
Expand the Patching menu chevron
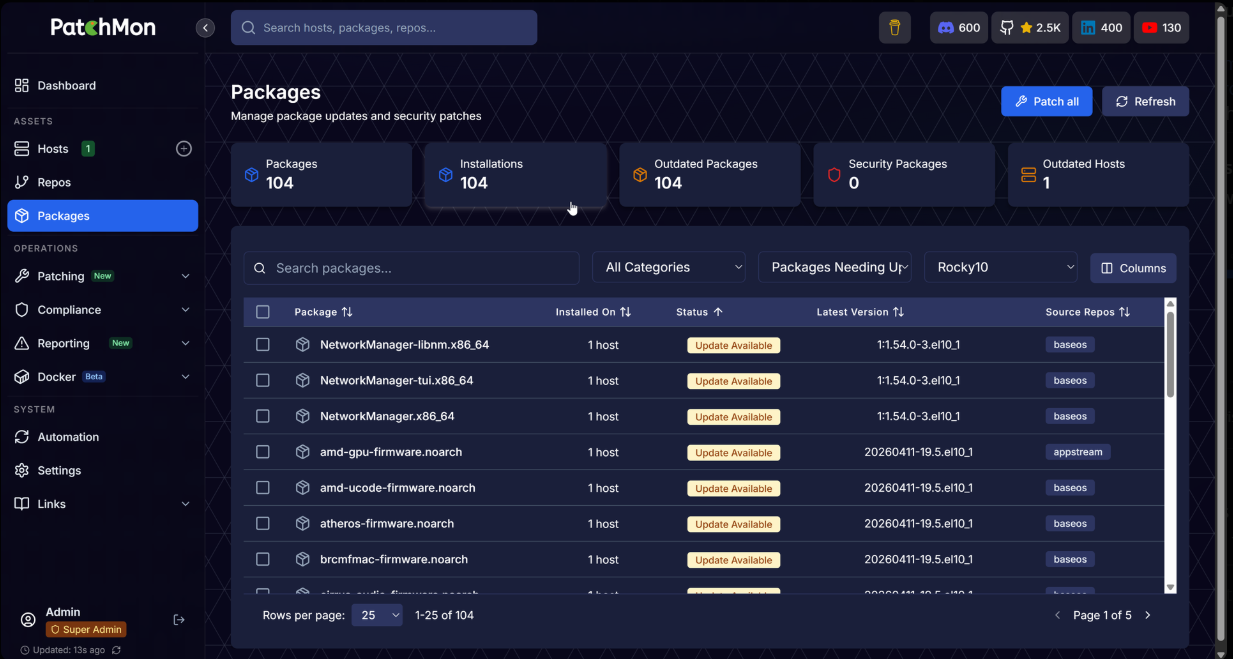coord(185,277)
